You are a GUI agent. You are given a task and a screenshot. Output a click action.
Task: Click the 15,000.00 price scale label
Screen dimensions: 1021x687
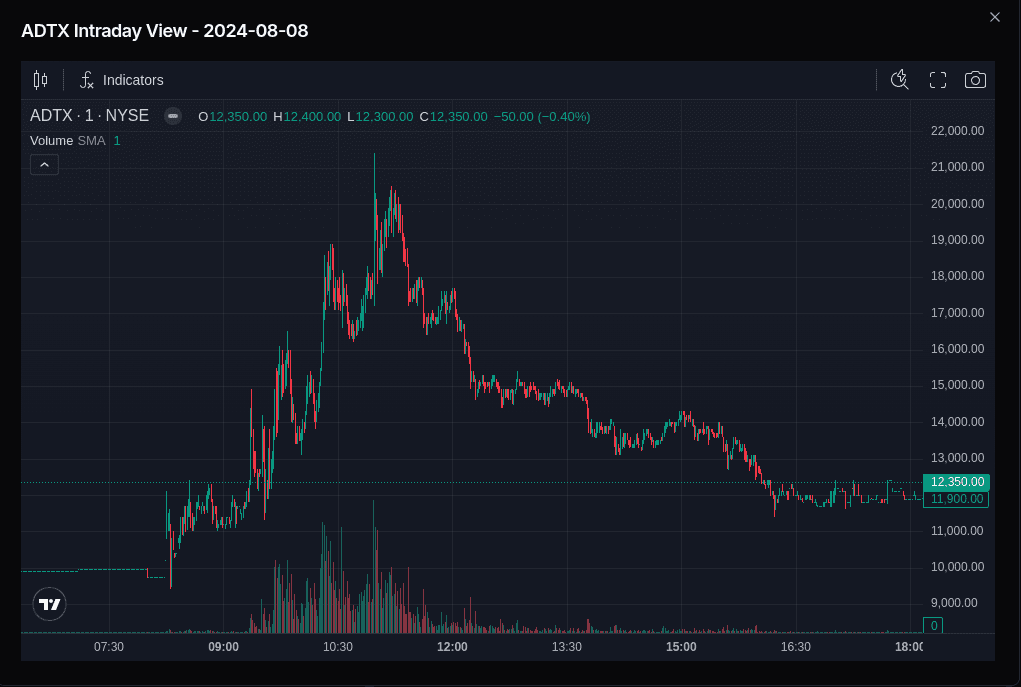[957, 385]
